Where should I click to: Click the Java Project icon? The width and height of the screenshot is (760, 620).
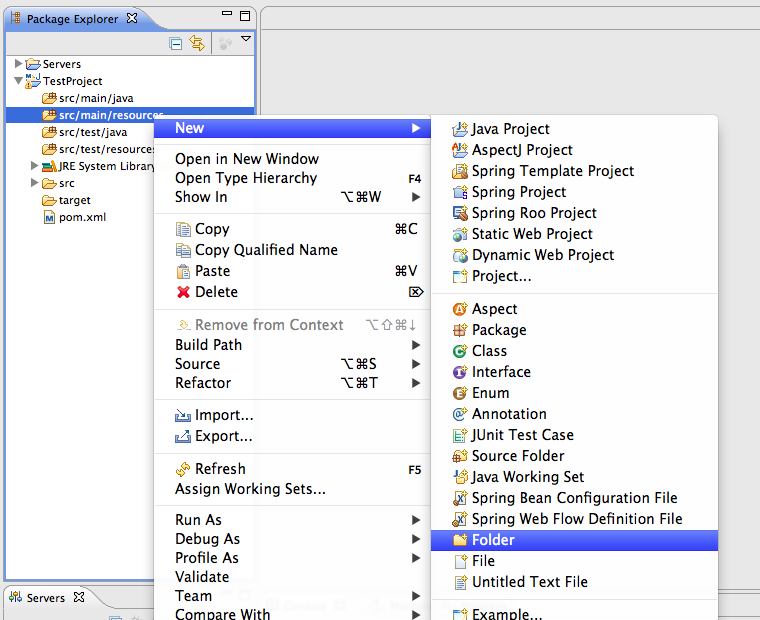point(460,129)
